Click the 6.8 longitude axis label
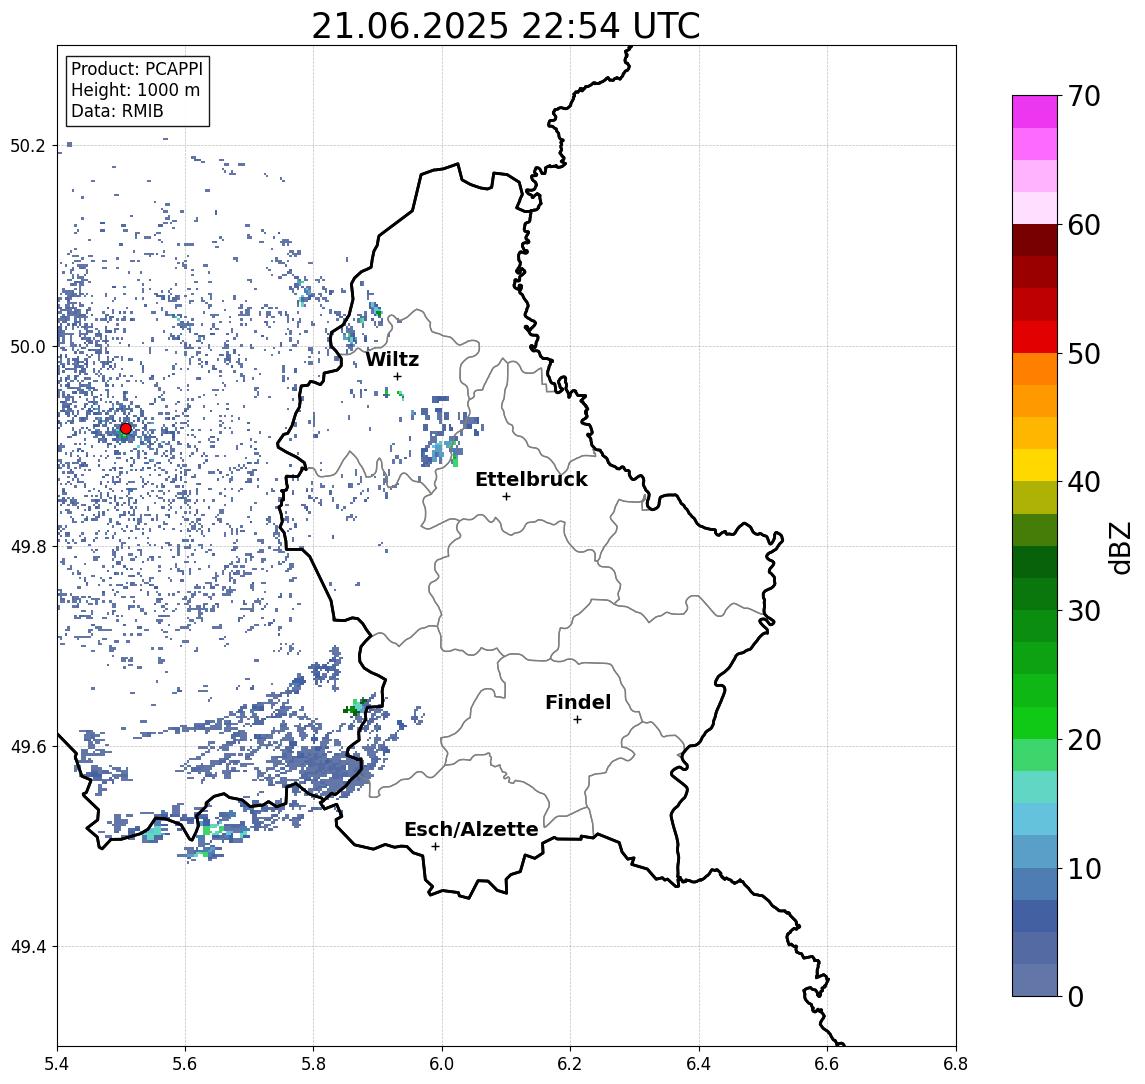 [x=956, y=1064]
